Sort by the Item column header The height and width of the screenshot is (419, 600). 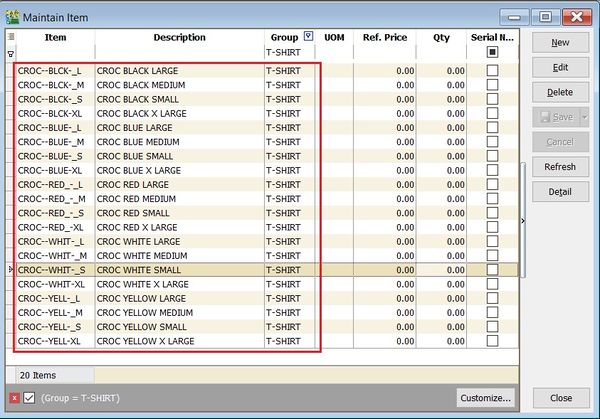tap(55, 37)
